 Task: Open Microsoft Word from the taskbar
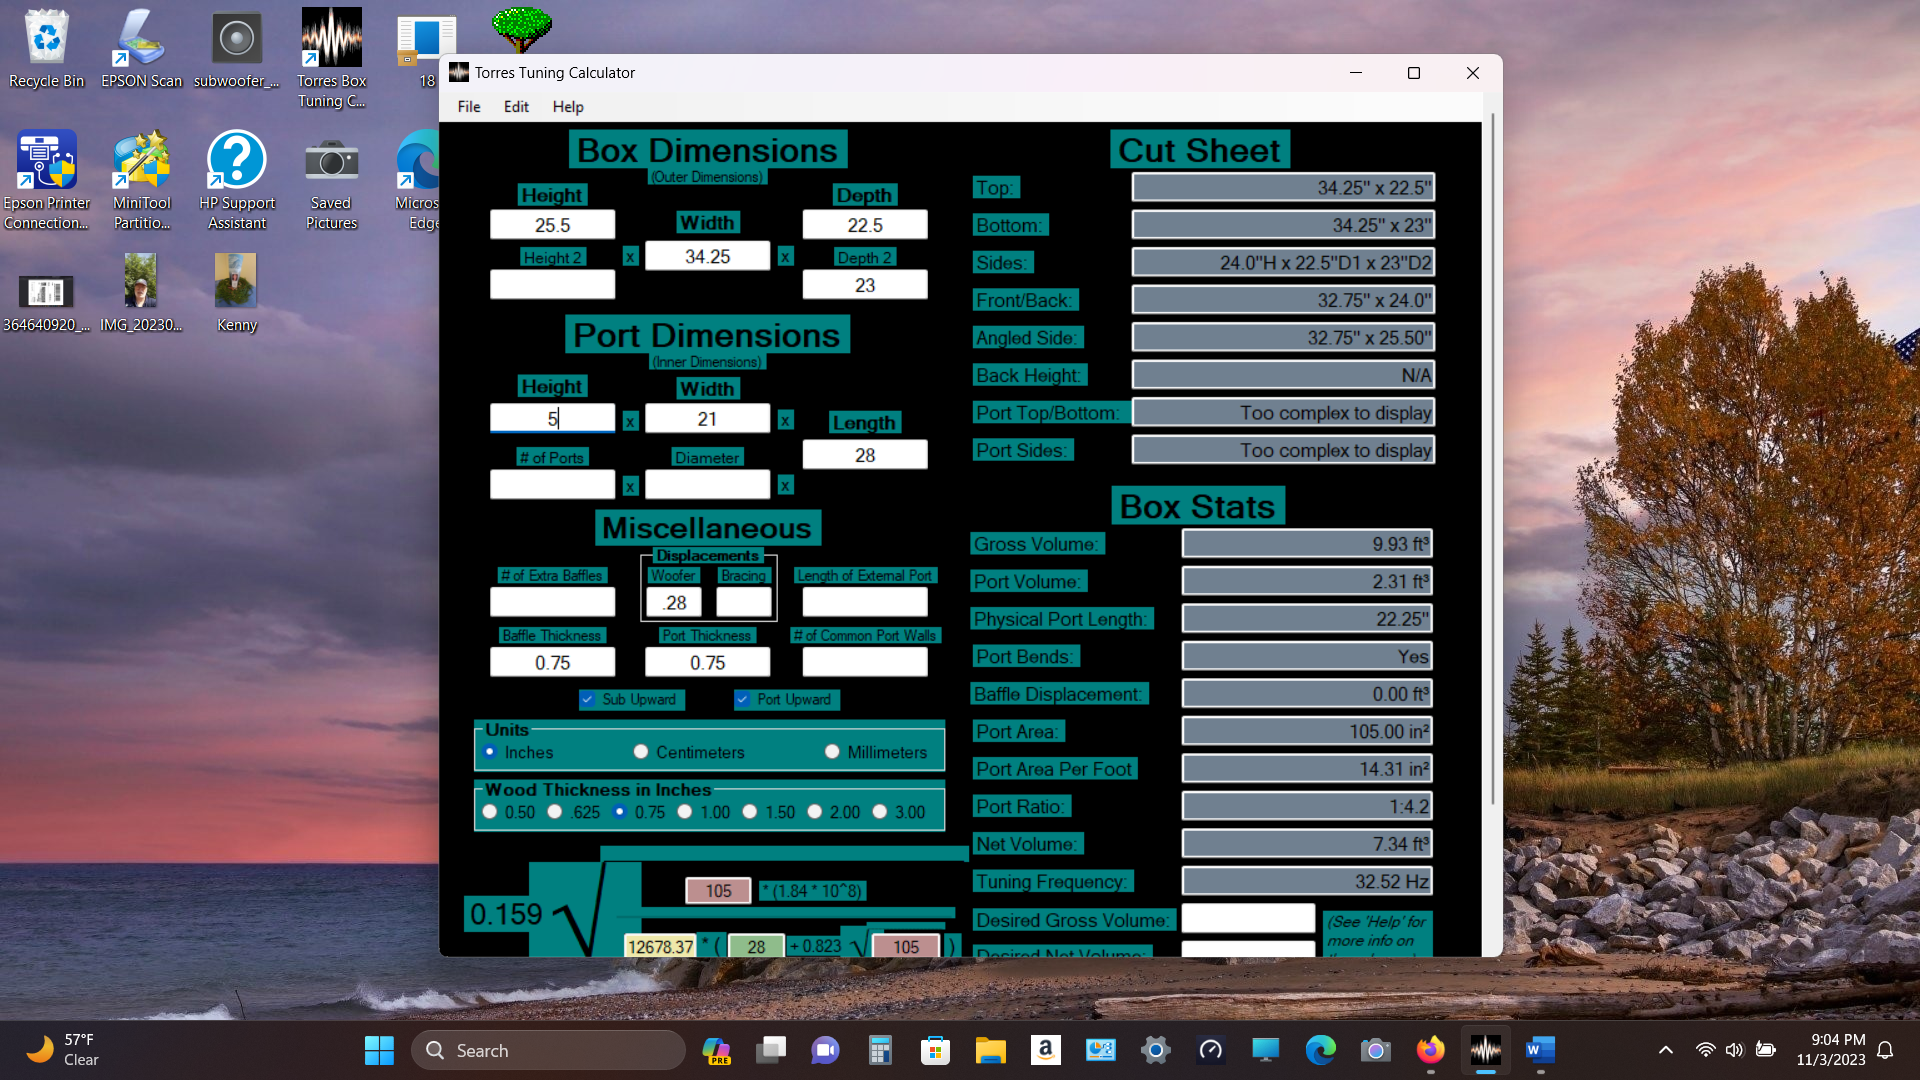[1540, 1050]
